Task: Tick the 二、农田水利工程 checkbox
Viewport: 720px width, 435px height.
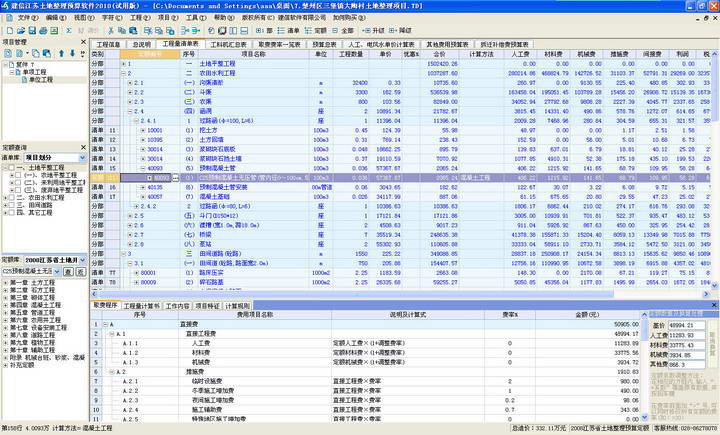Action: click(x=12, y=198)
